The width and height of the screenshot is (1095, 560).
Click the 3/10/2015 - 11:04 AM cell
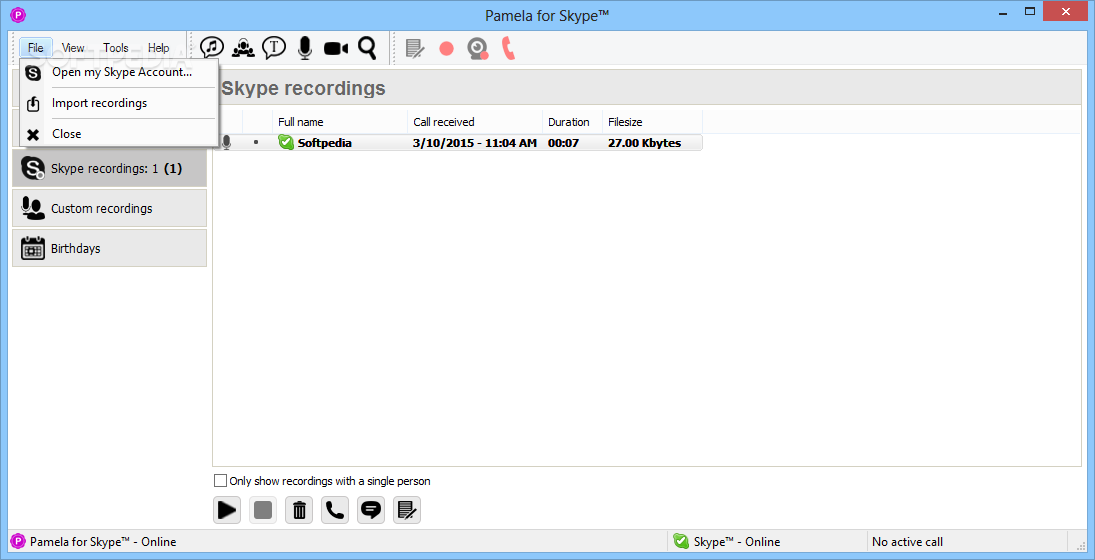click(475, 143)
